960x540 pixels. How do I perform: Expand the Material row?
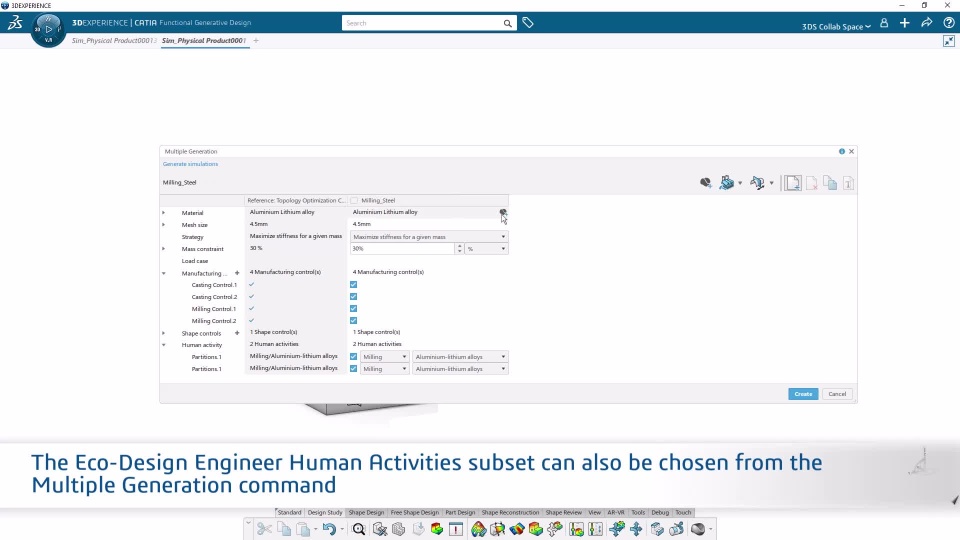tap(163, 212)
